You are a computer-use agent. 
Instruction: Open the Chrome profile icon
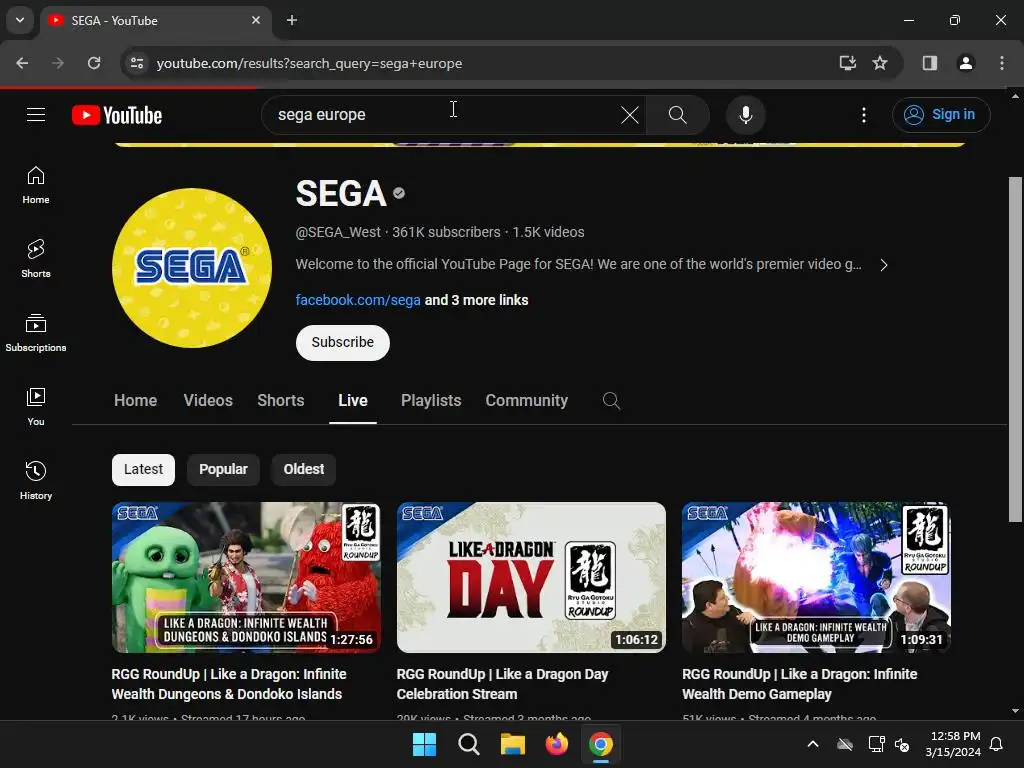966,63
